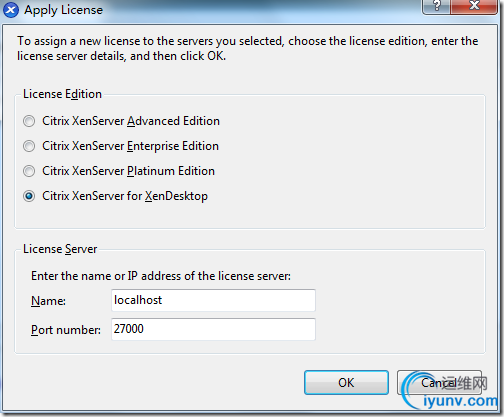Click the Name label

[x=48, y=301]
